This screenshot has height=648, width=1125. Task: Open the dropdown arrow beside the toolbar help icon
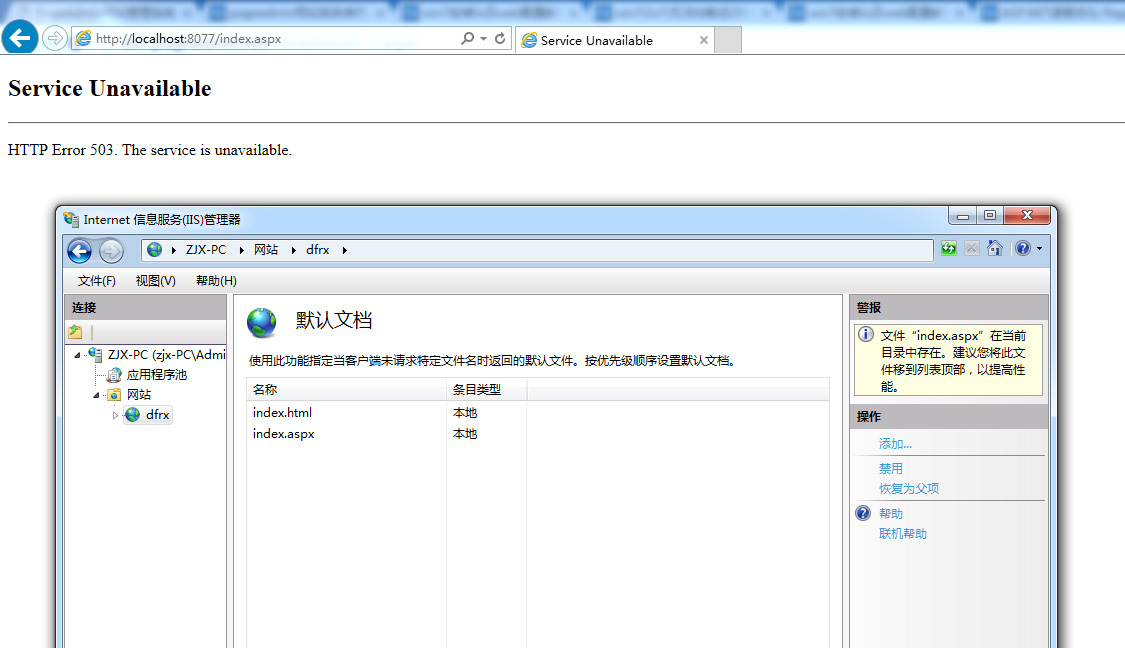(1039, 249)
